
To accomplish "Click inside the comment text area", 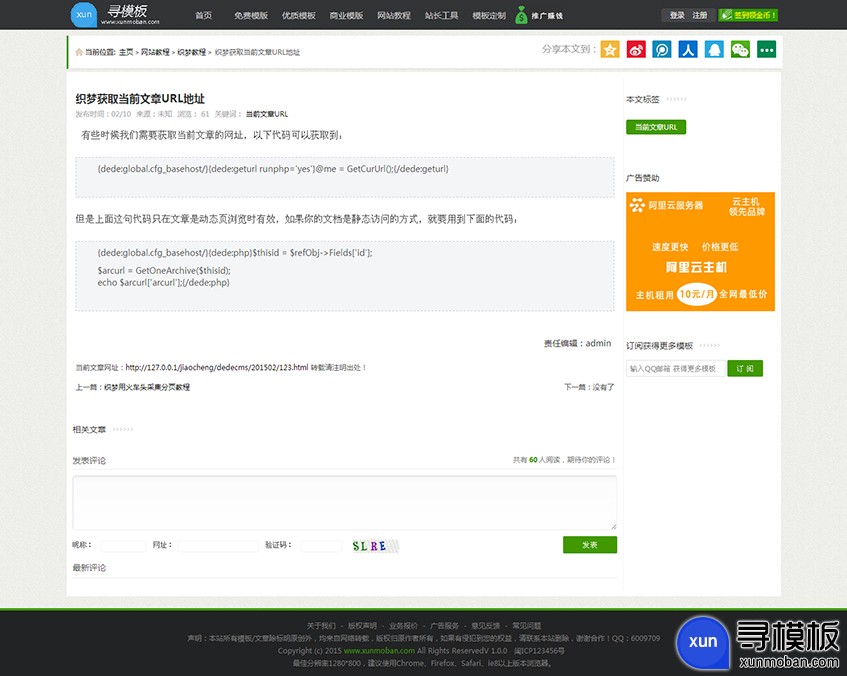I will pyautogui.click(x=344, y=502).
